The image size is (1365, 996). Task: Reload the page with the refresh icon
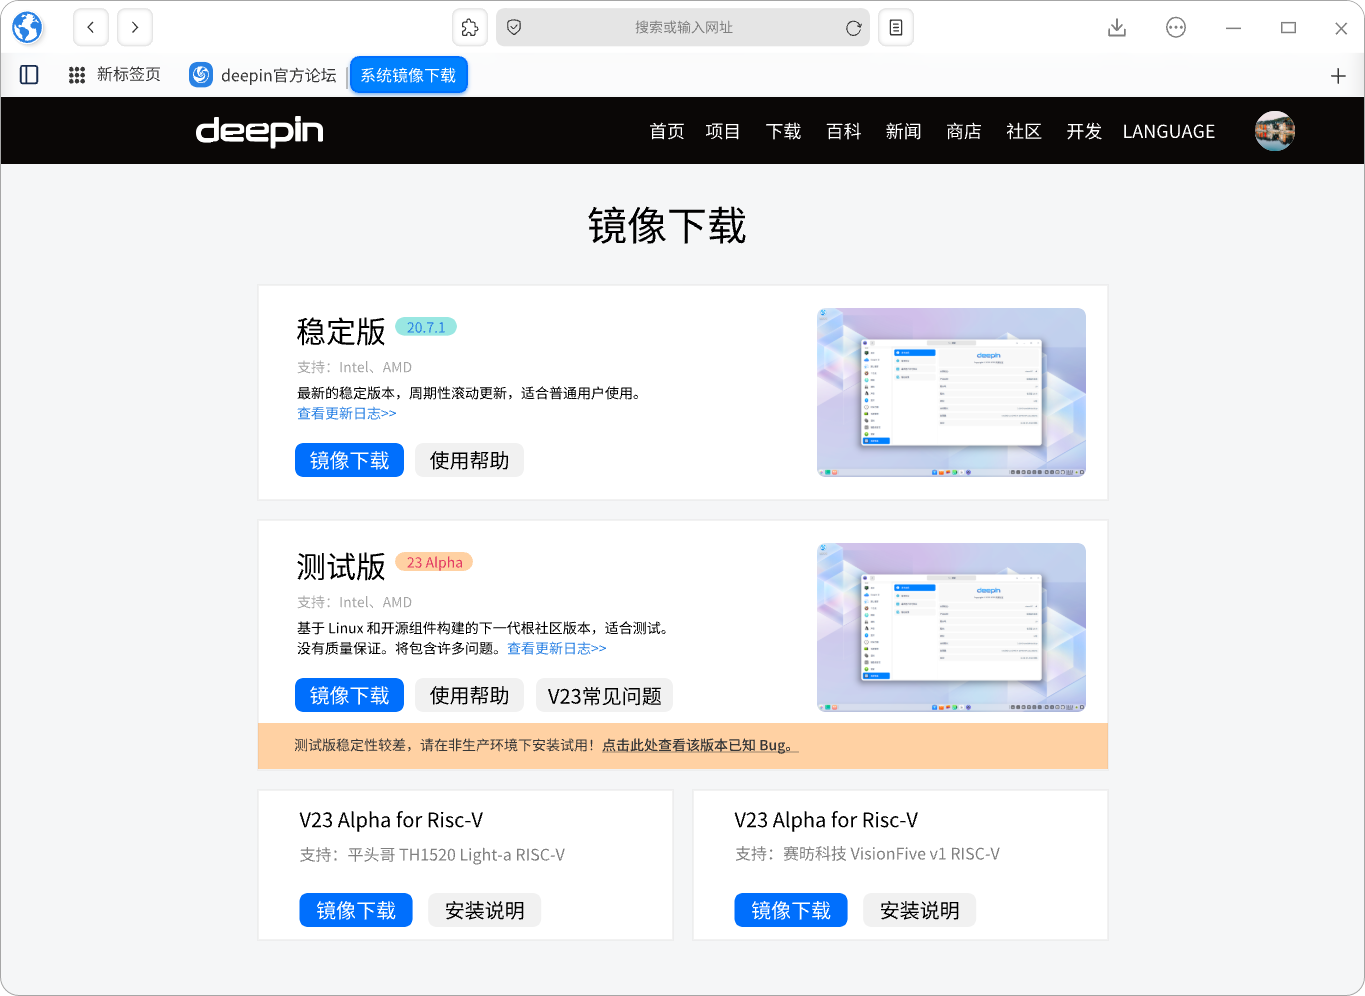(x=853, y=28)
